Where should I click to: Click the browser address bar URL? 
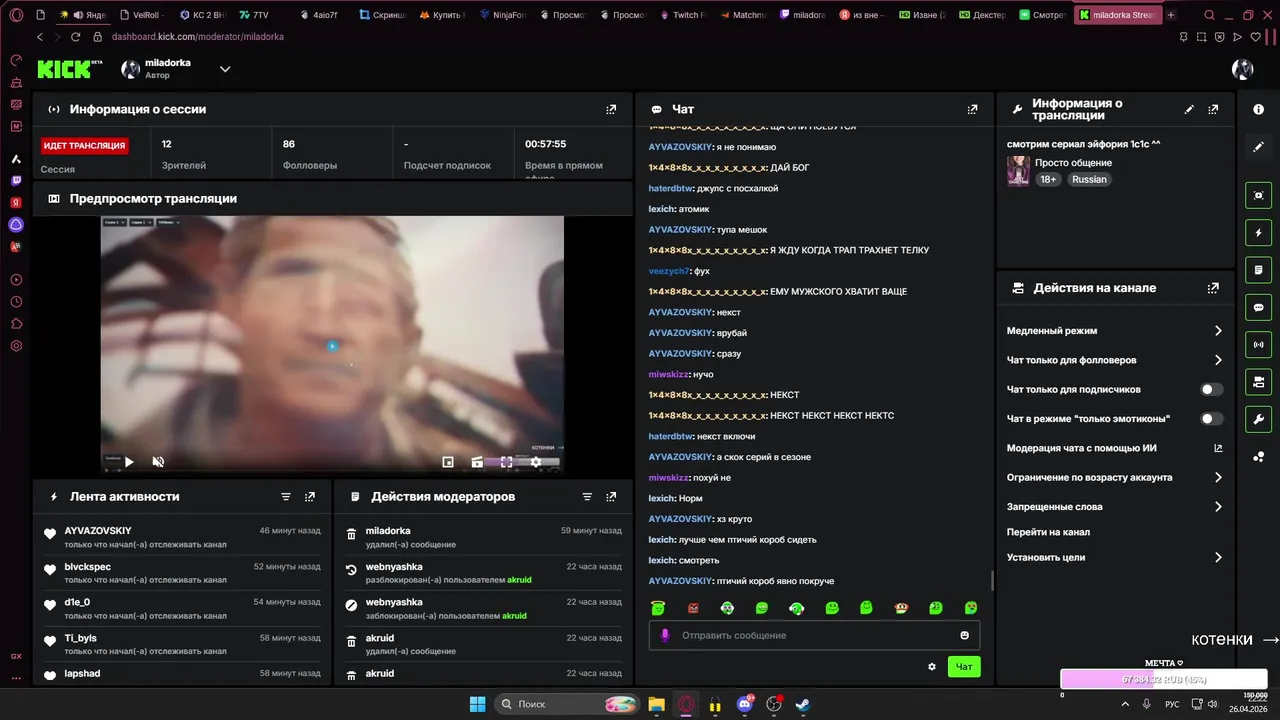[x=198, y=37]
